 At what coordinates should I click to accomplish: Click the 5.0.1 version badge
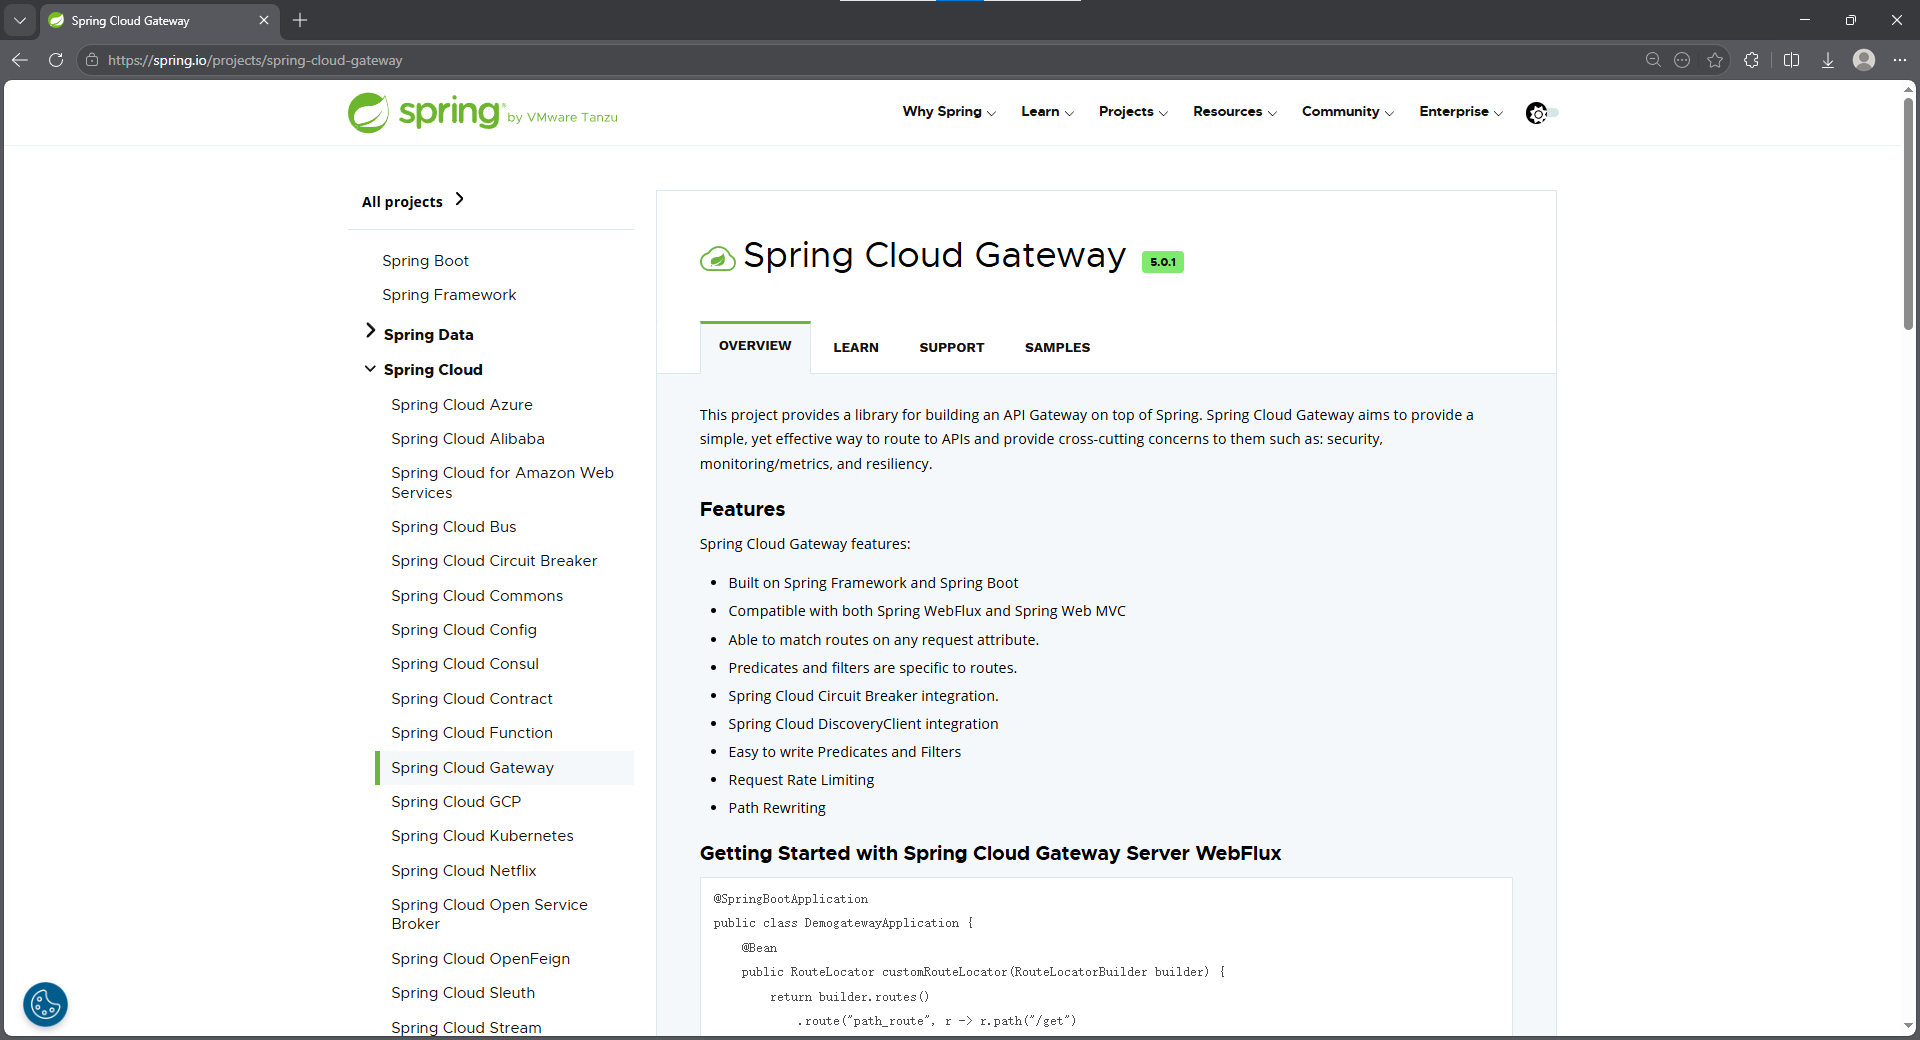click(1162, 262)
